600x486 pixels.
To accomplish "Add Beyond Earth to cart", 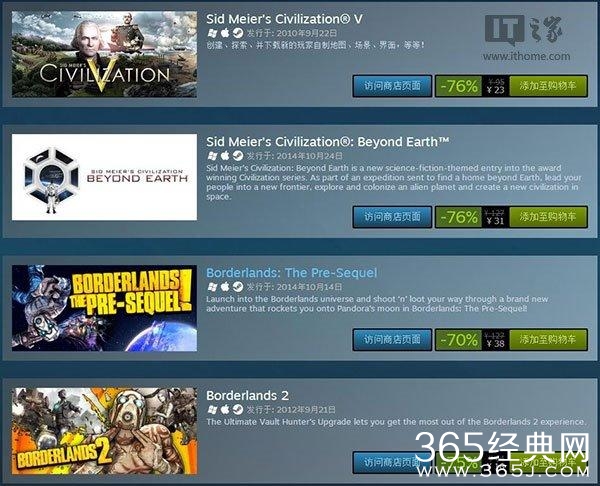I will (x=548, y=217).
